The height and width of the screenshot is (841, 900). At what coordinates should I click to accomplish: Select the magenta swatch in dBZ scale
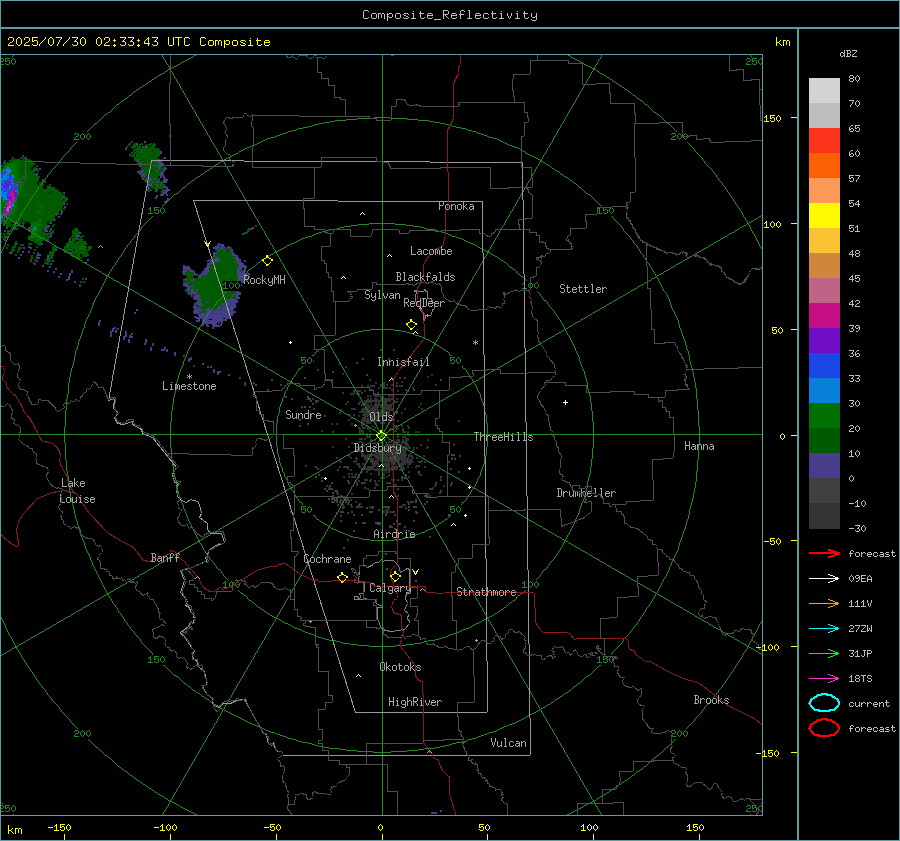[x=824, y=315]
